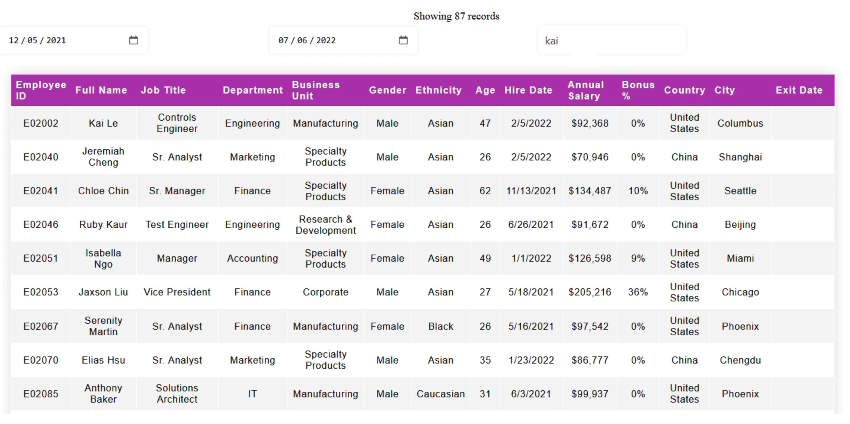The height and width of the screenshot is (424, 850).
Task: Select employee ID E02070
Action: [x=41, y=360]
